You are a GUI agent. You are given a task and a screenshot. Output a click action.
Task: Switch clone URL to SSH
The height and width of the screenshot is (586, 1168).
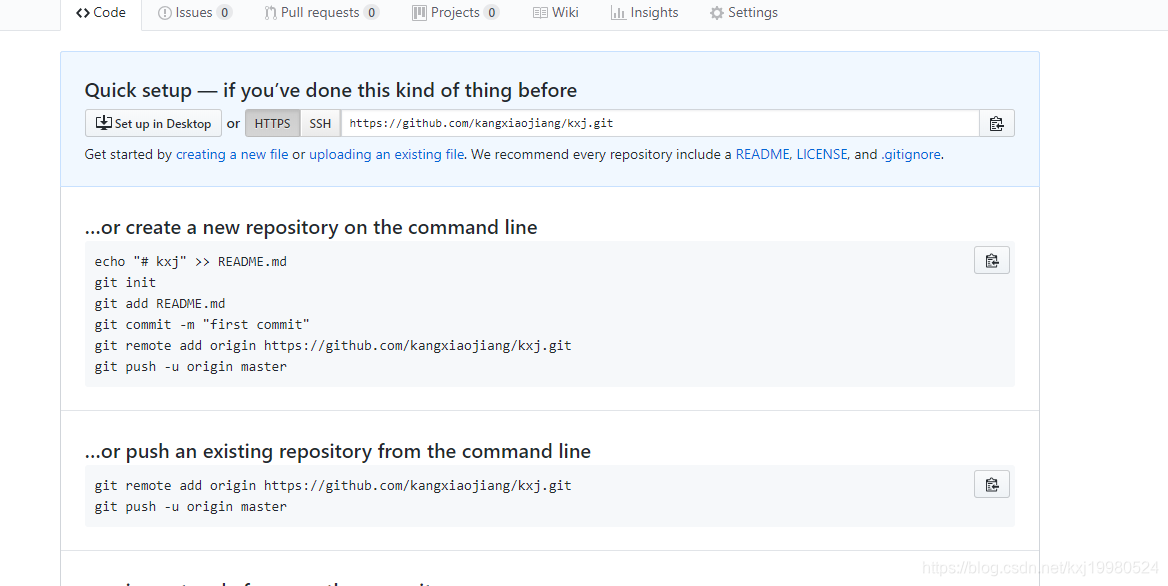click(320, 124)
